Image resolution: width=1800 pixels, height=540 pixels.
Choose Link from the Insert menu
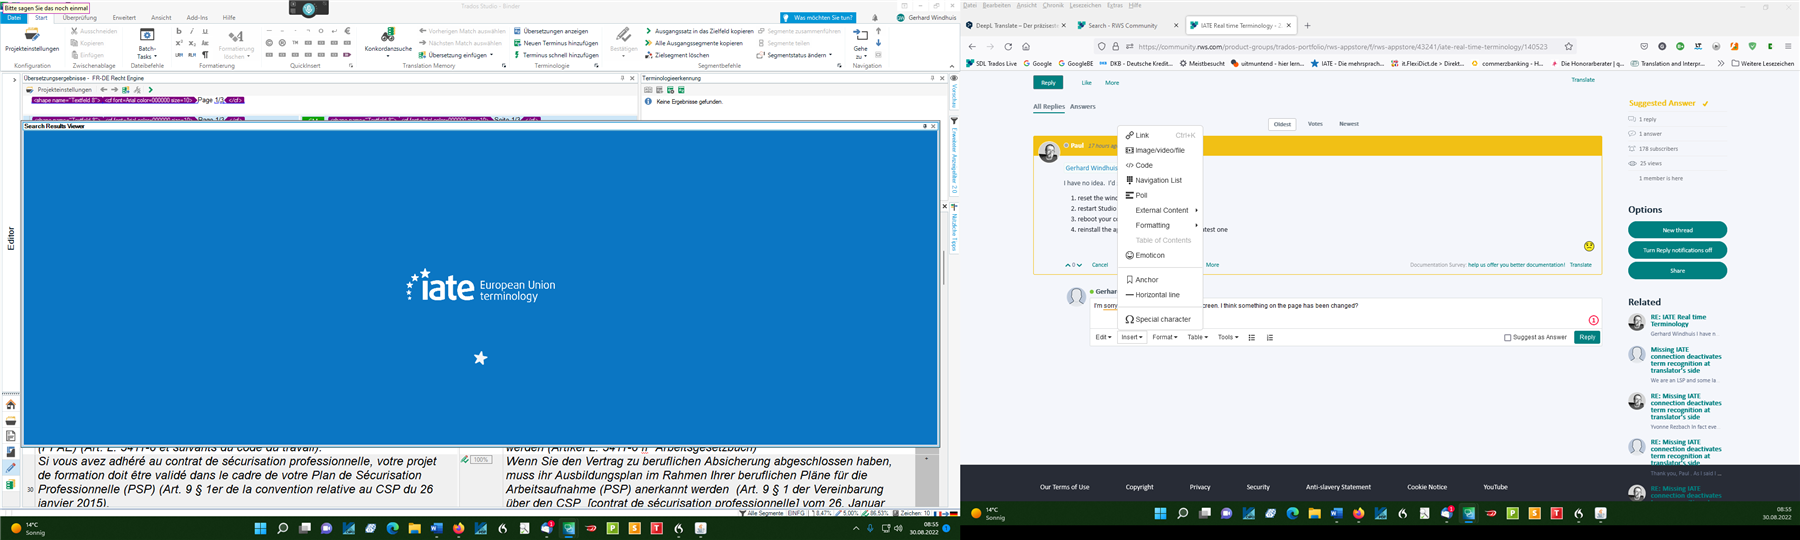click(1160, 135)
